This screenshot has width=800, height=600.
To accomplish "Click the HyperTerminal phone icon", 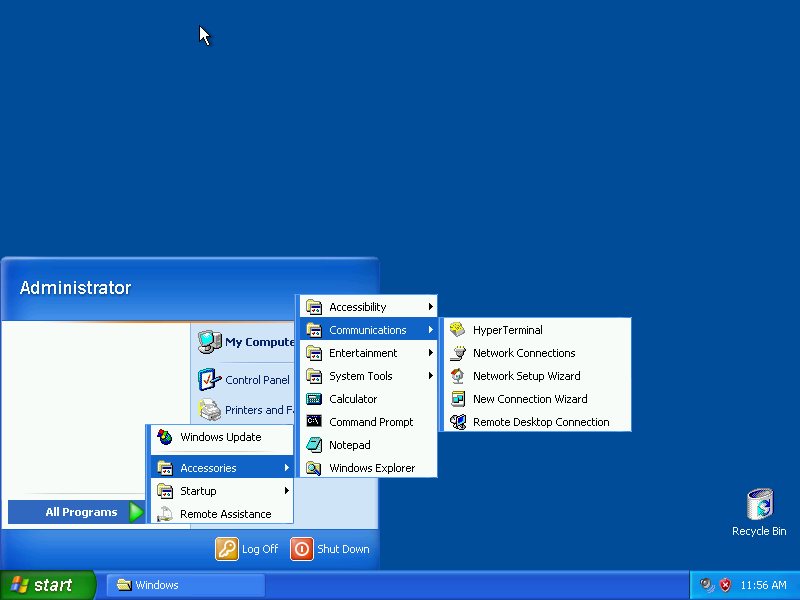I will pos(458,330).
